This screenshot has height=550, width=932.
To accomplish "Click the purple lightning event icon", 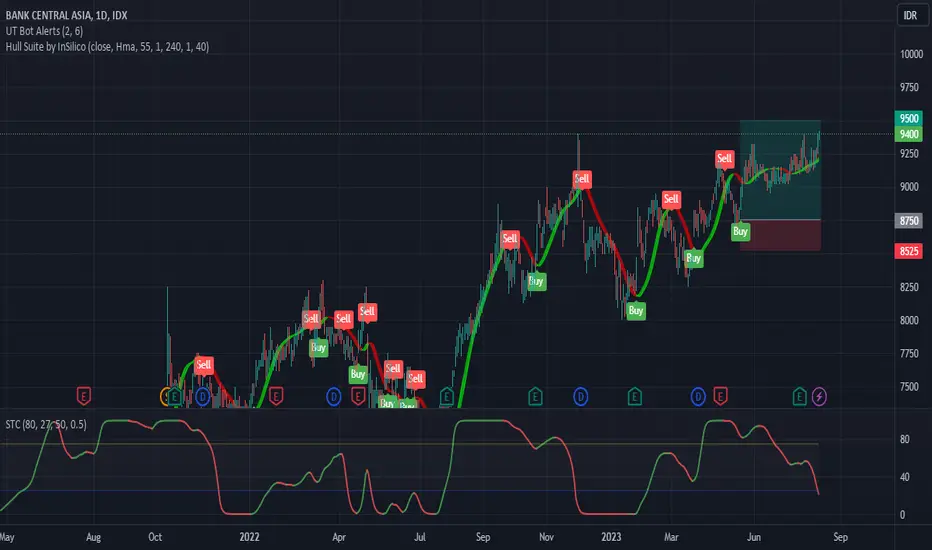I will pyautogui.click(x=819, y=396).
